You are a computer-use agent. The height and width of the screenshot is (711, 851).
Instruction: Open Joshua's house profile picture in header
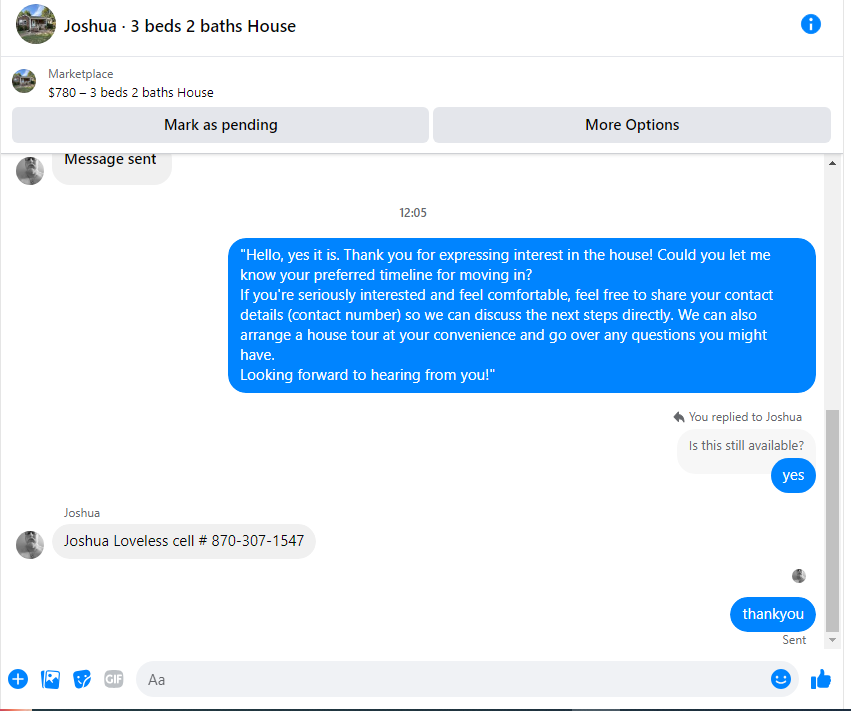tap(36, 24)
